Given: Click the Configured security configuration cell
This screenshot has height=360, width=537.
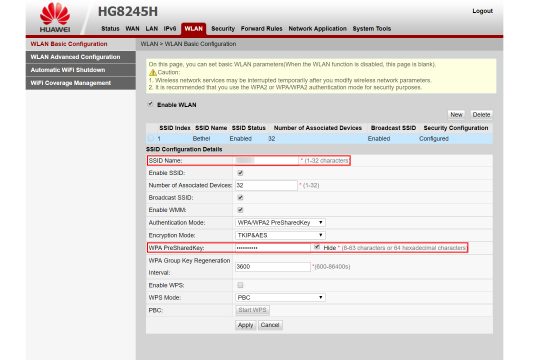Looking at the screenshot, I should click(x=434, y=139).
